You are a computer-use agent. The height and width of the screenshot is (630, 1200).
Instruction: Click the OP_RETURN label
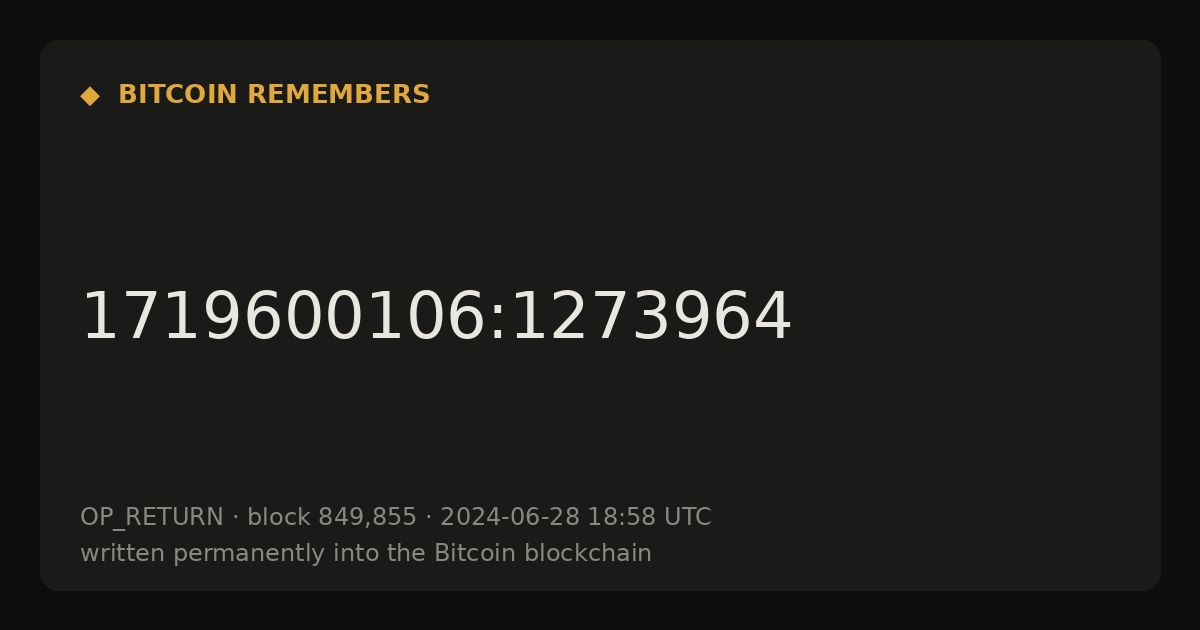point(152,518)
